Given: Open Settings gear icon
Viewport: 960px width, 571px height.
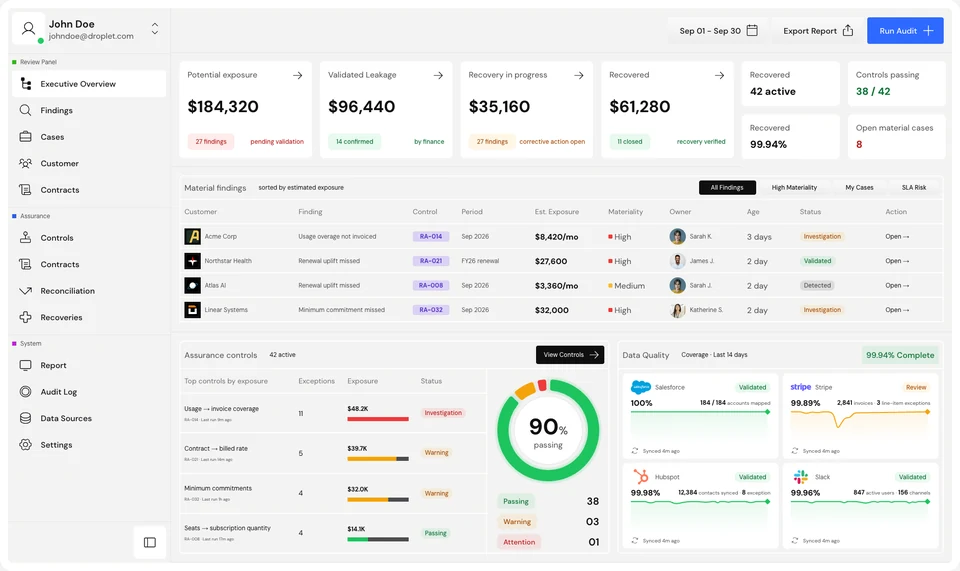Looking at the screenshot, I should pos(25,445).
